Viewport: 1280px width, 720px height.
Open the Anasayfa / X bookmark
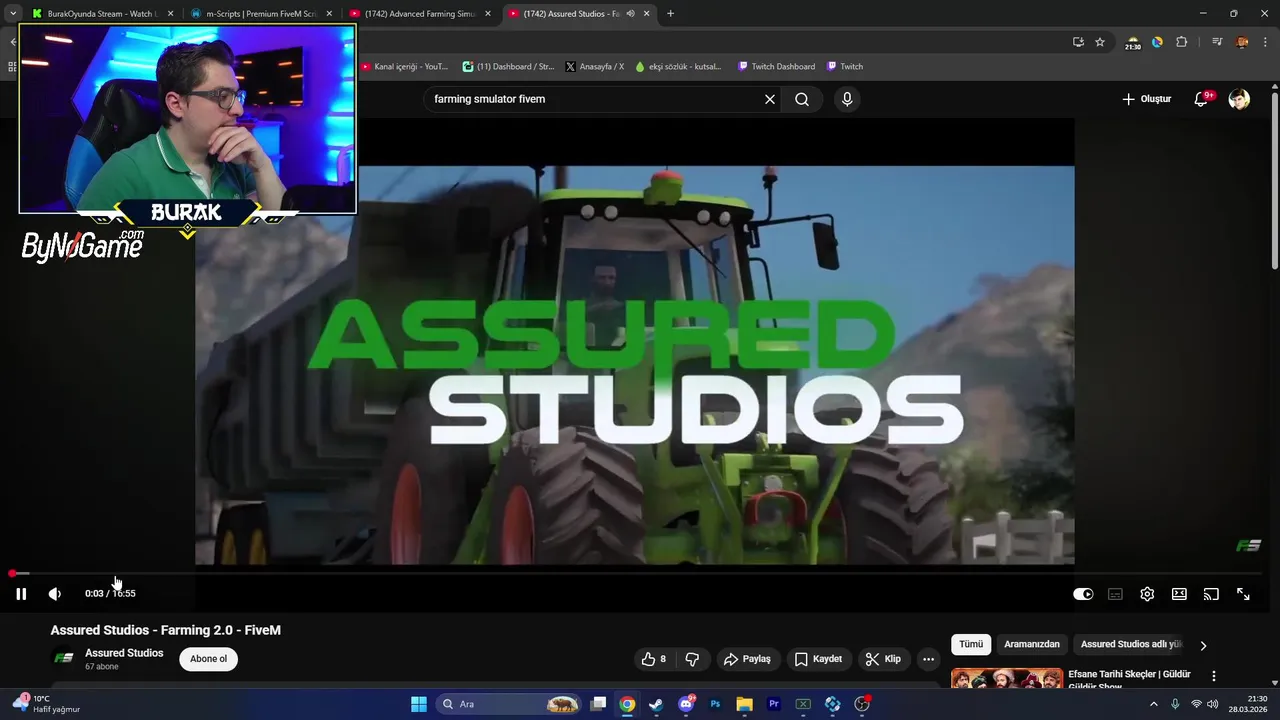(x=594, y=67)
